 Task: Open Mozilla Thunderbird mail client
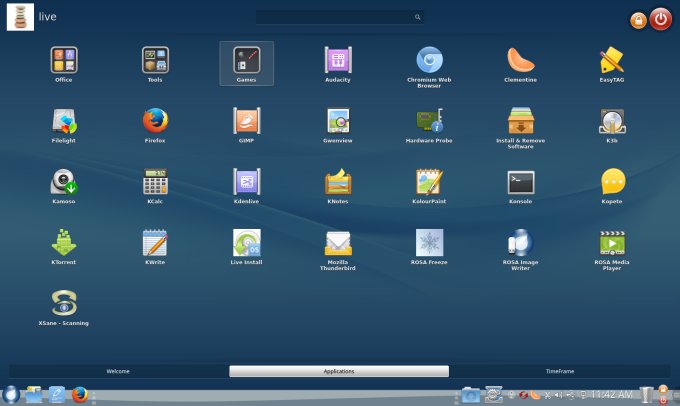click(x=338, y=249)
